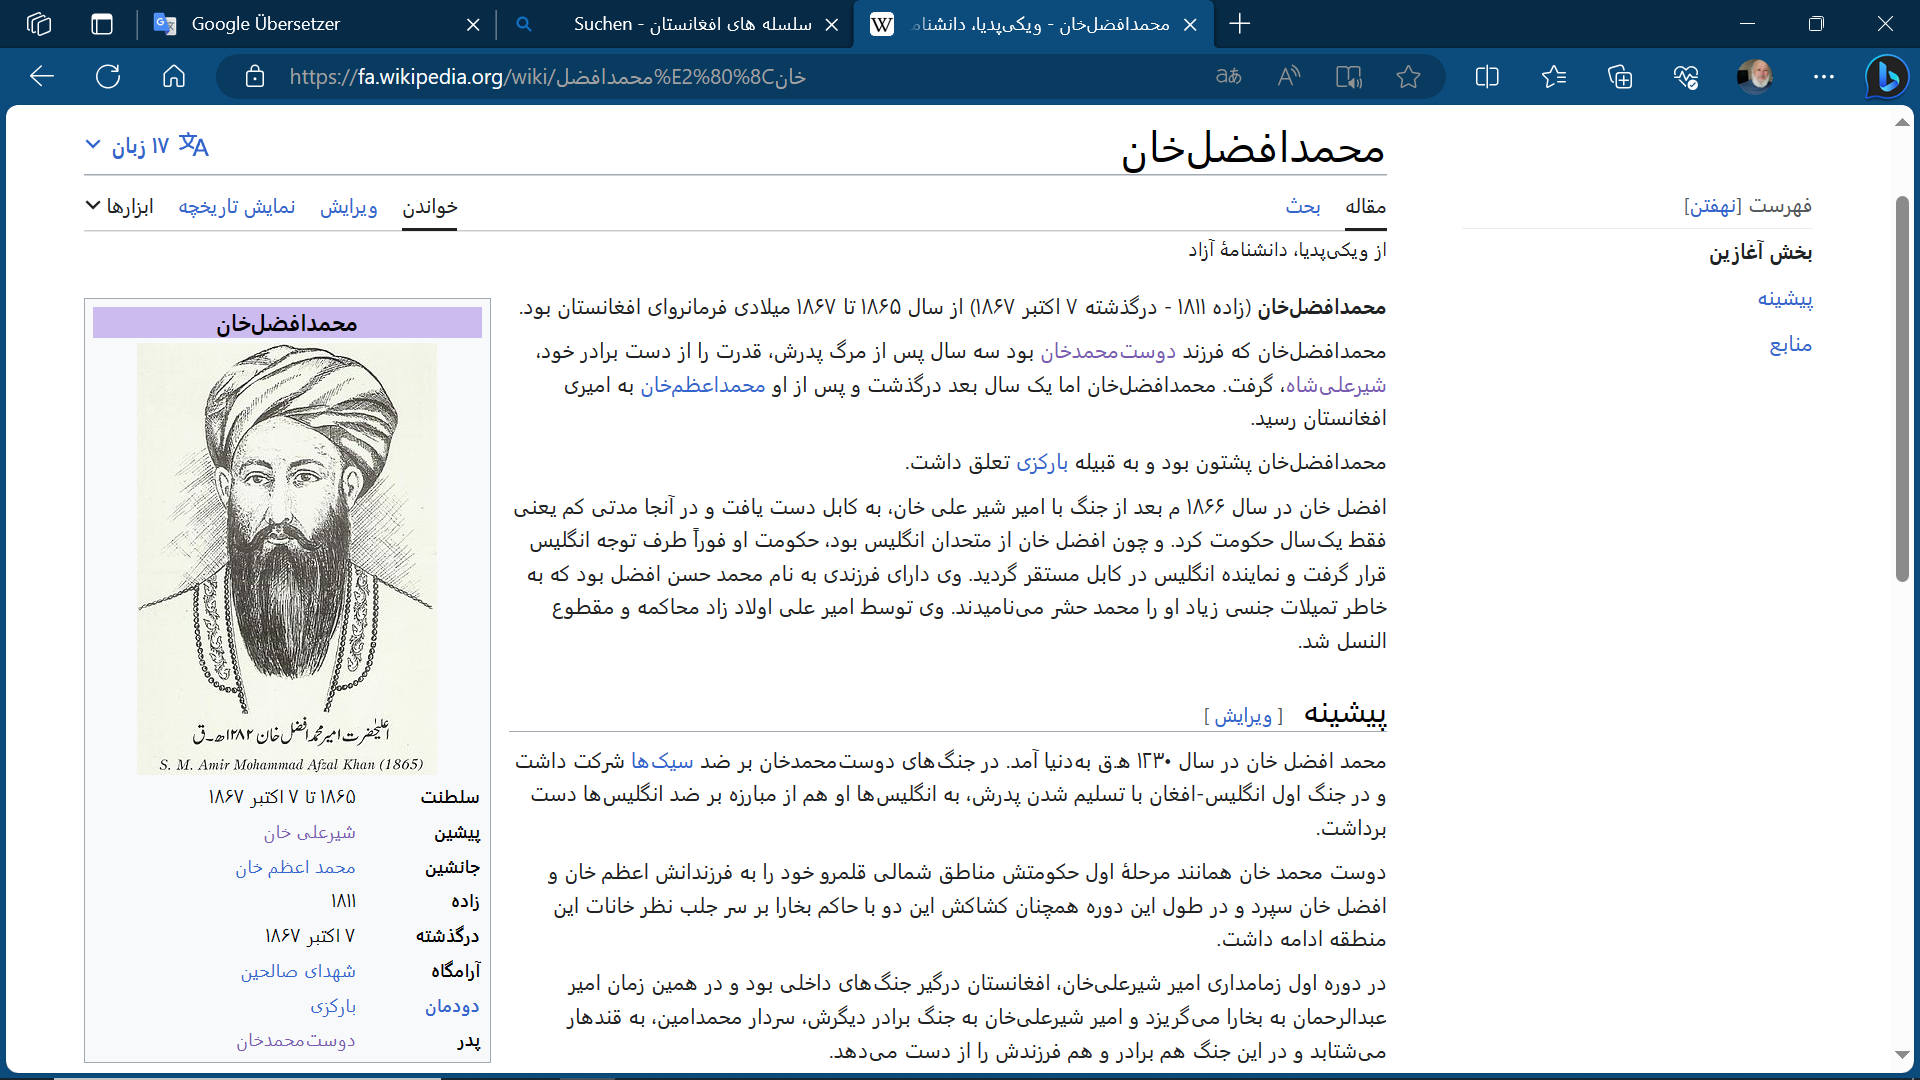Screen dimensions: 1920x1080
Task: Click the browser back arrow
Action: (x=42, y=76)
